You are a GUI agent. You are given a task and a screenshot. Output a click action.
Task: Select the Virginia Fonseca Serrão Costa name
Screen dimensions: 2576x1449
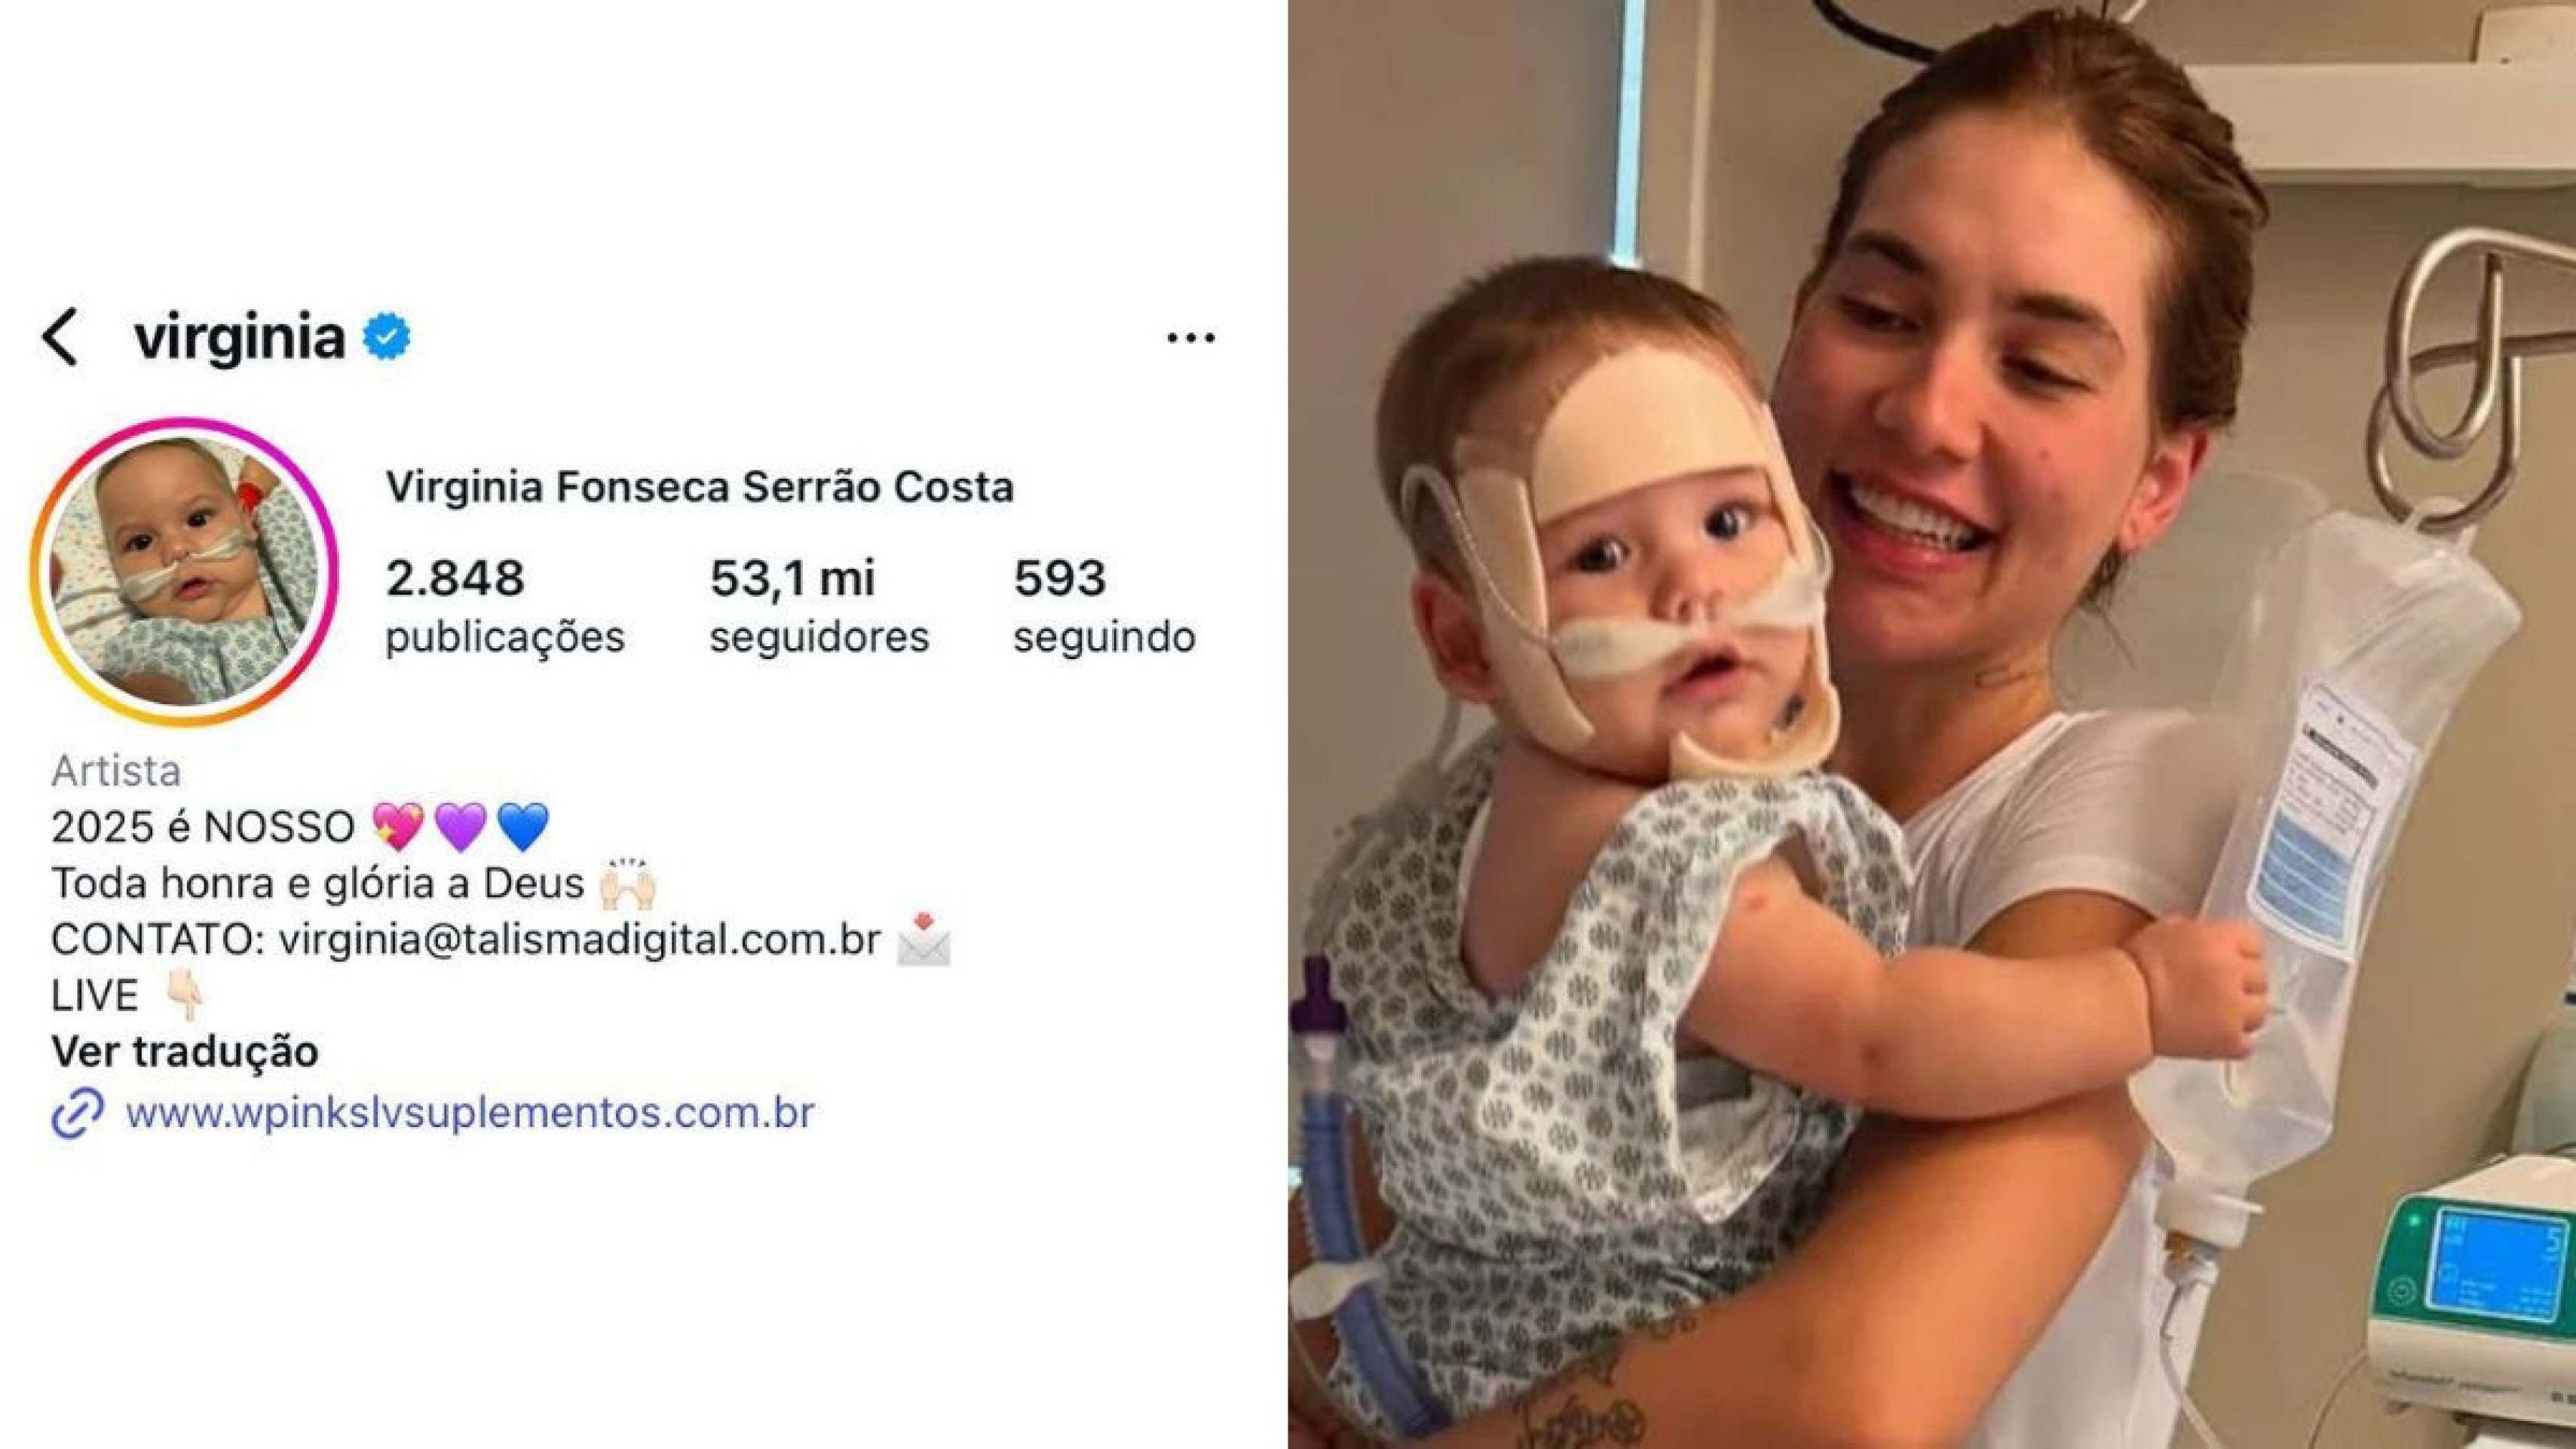tap(700, 487)
